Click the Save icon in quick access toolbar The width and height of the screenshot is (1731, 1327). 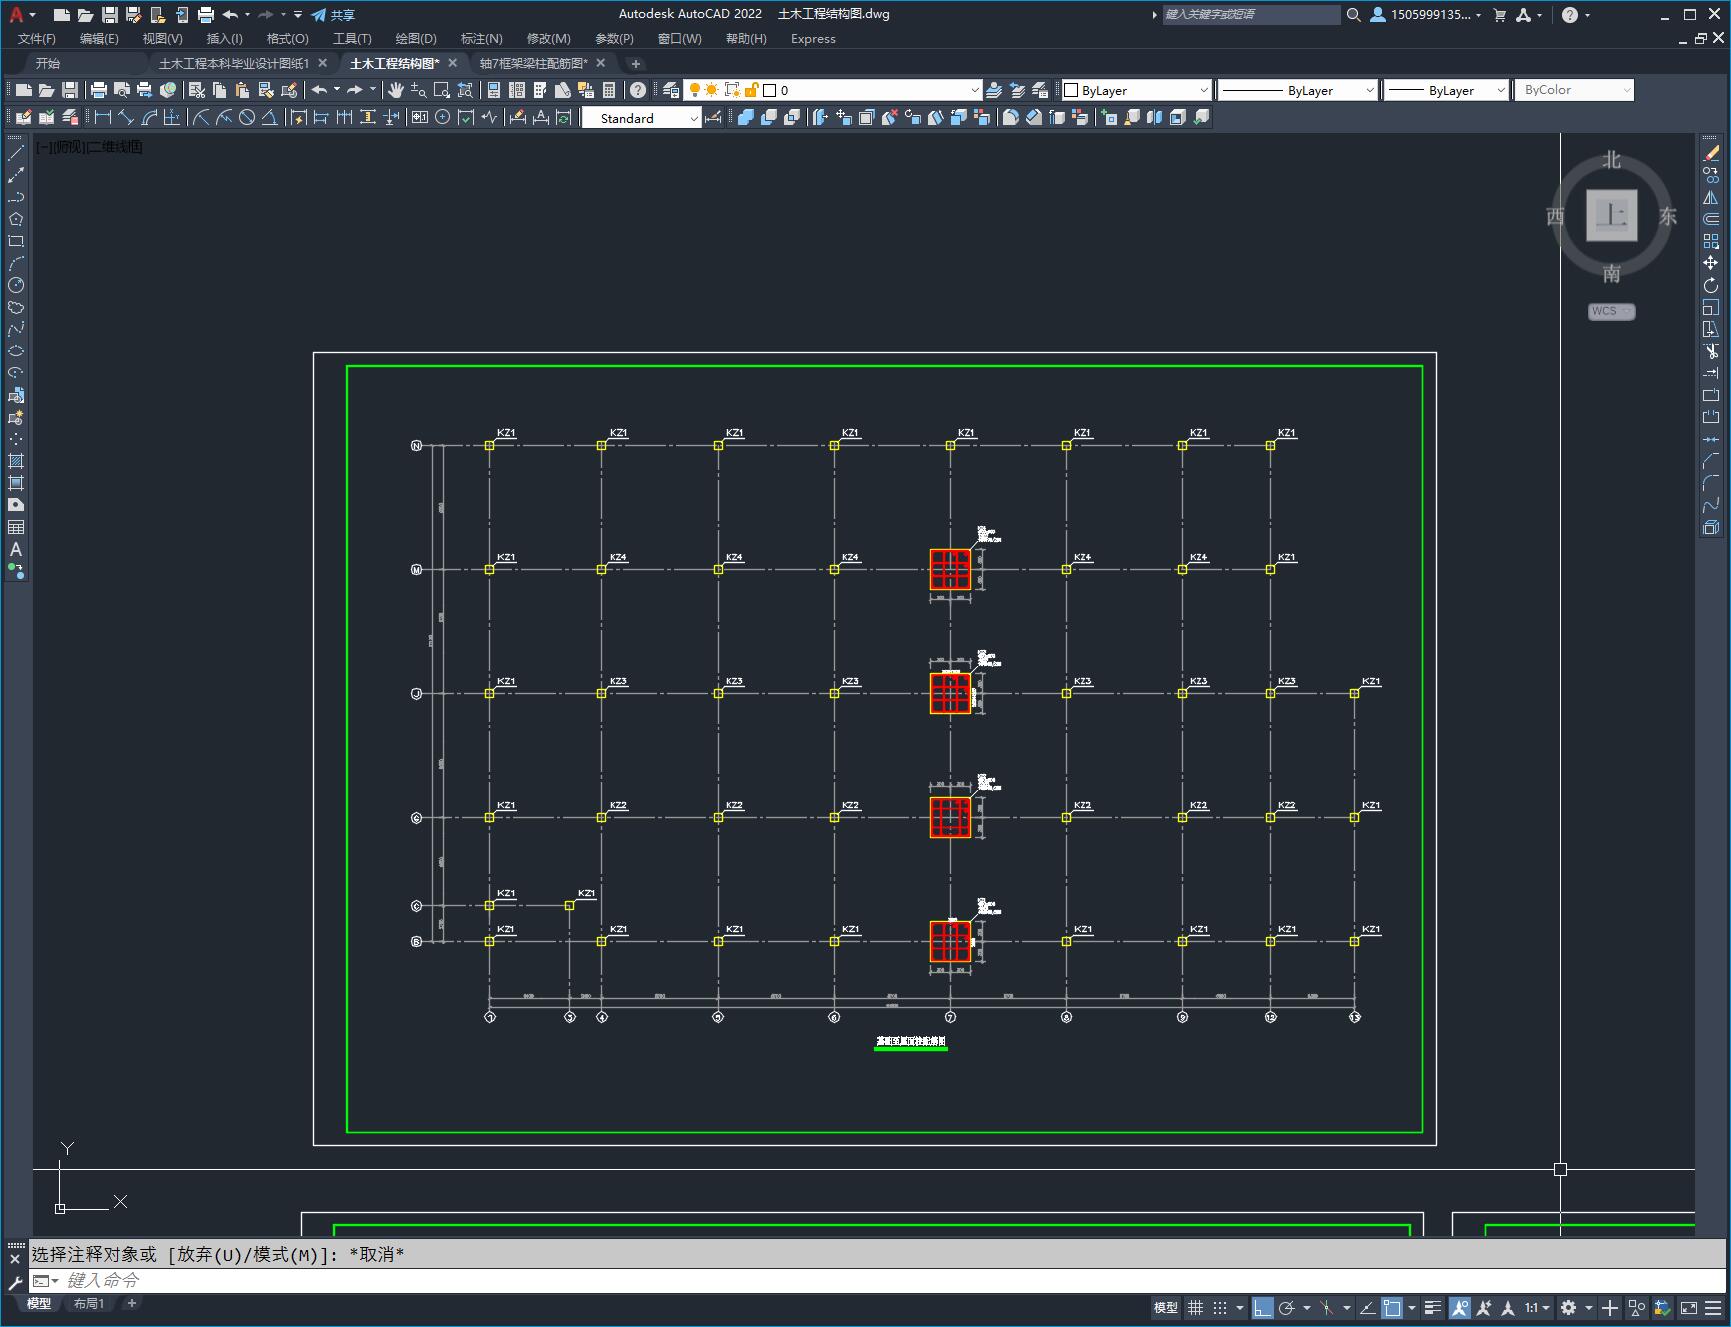coord(110,15)
